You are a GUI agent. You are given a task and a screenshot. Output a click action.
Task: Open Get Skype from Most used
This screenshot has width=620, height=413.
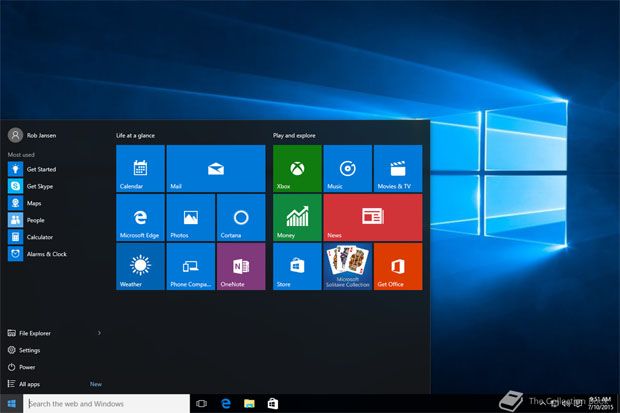coord(55,186)
